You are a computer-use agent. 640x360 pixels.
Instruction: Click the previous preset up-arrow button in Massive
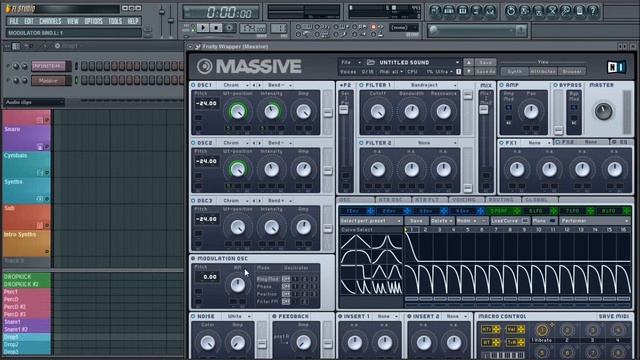coord(469,62)
